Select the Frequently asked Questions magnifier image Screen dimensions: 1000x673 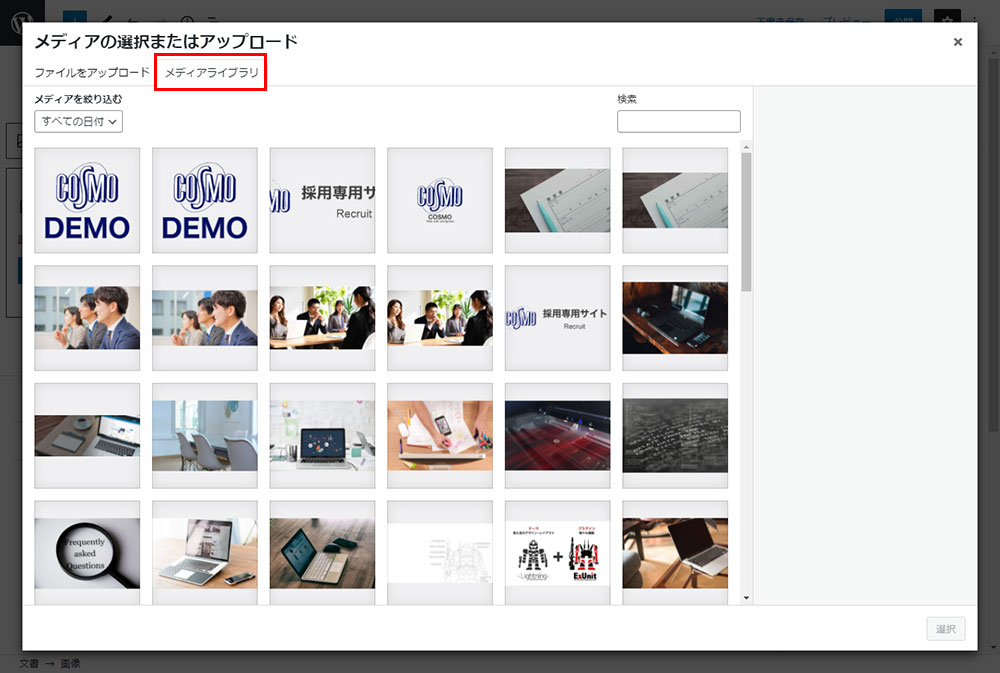tap(87, 553)
